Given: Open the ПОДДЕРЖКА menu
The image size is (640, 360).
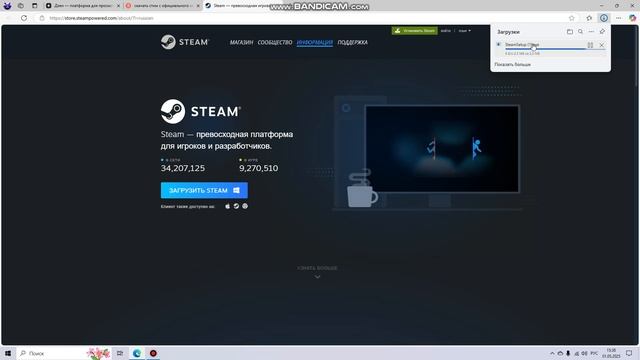Looking at the screenshot, I should click(x=353, y=42).
